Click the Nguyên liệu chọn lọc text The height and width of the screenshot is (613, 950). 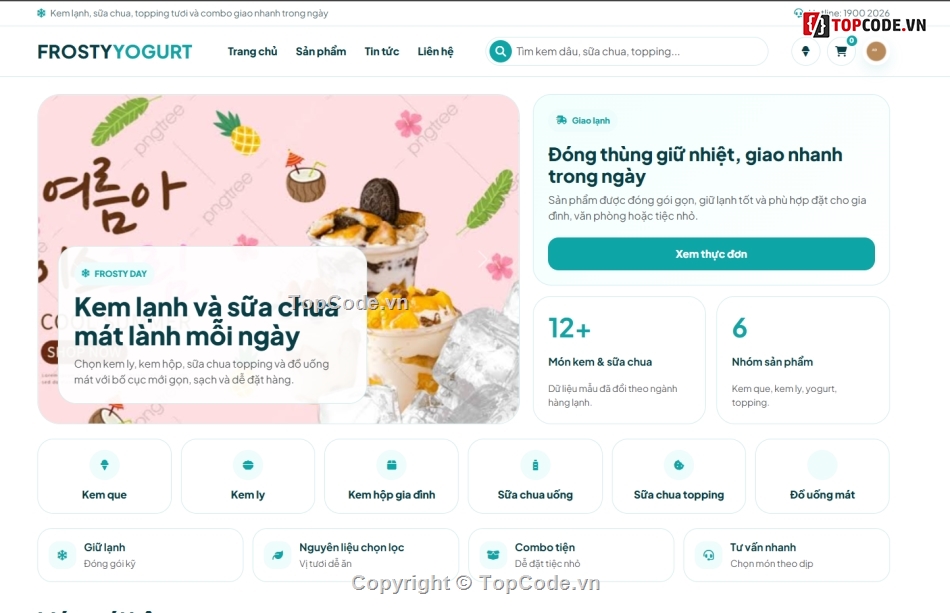click(x=351, y=548)
